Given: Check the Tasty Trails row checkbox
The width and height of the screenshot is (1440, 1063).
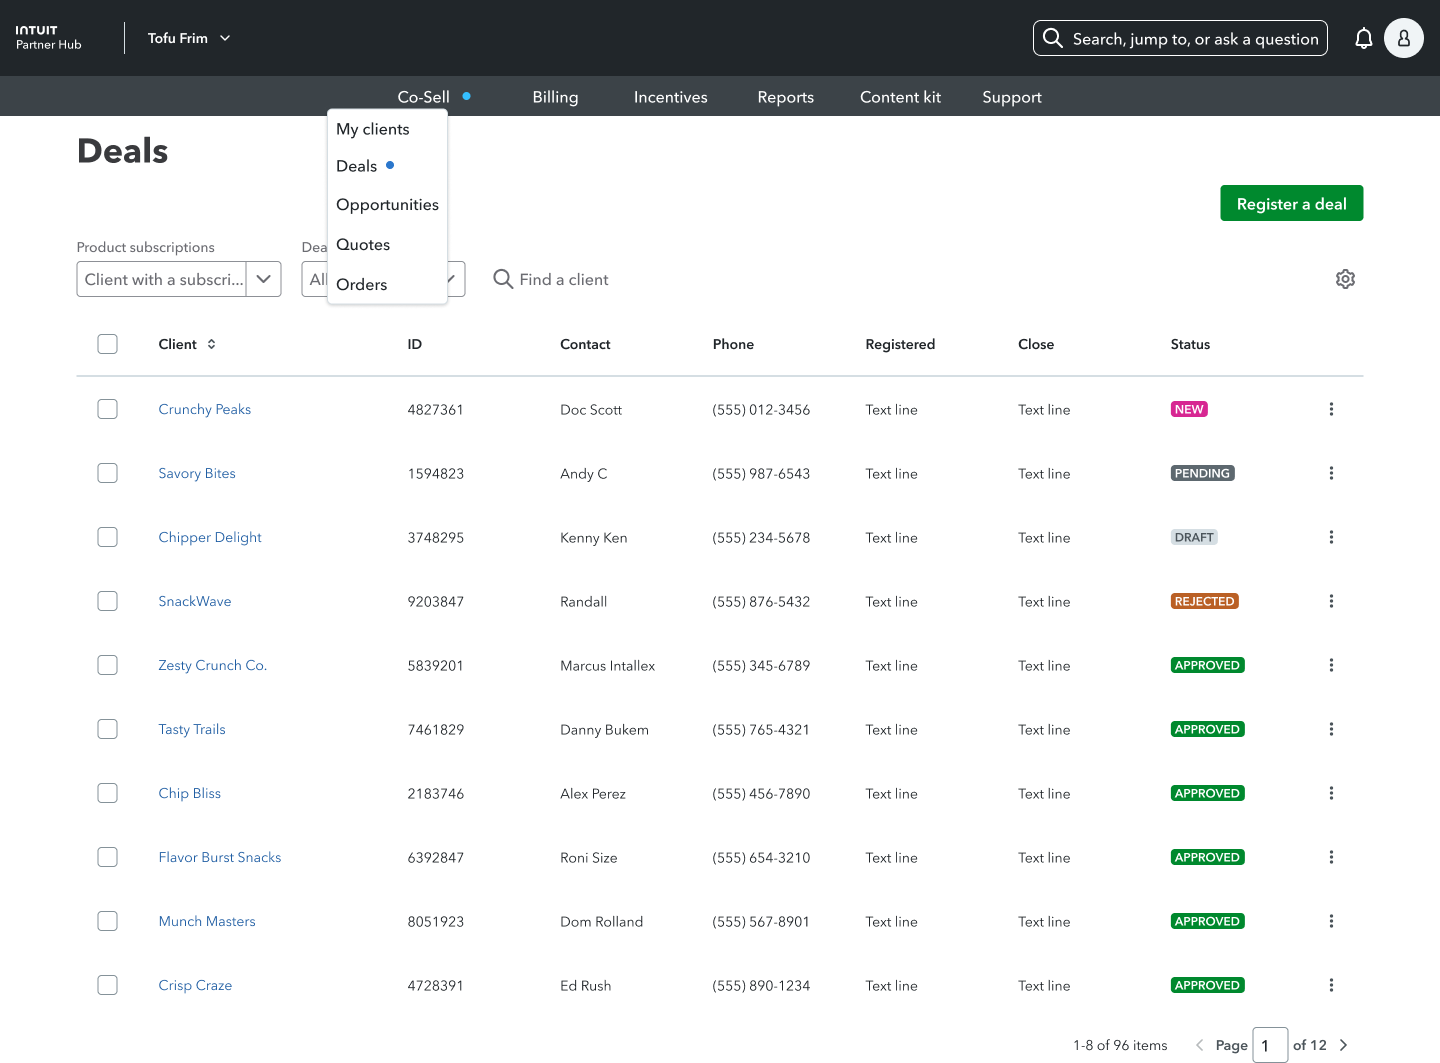Looking at the screenshot, I should coord(108,729).
